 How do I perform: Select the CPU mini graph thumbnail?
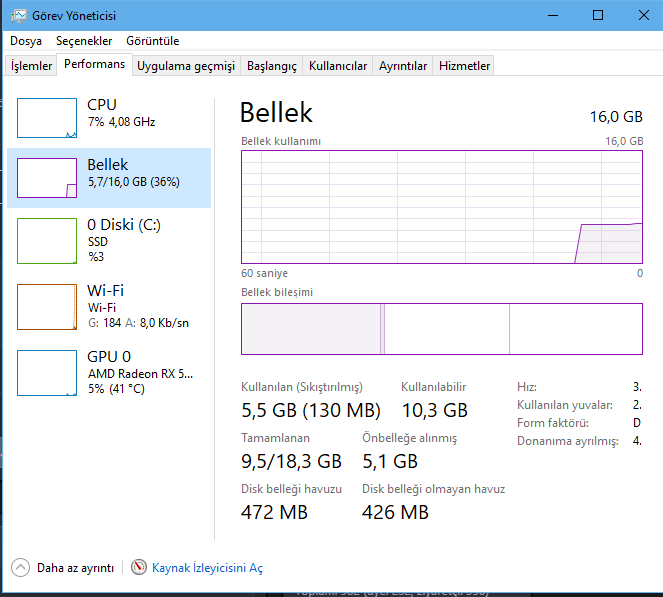click(47, 118)
